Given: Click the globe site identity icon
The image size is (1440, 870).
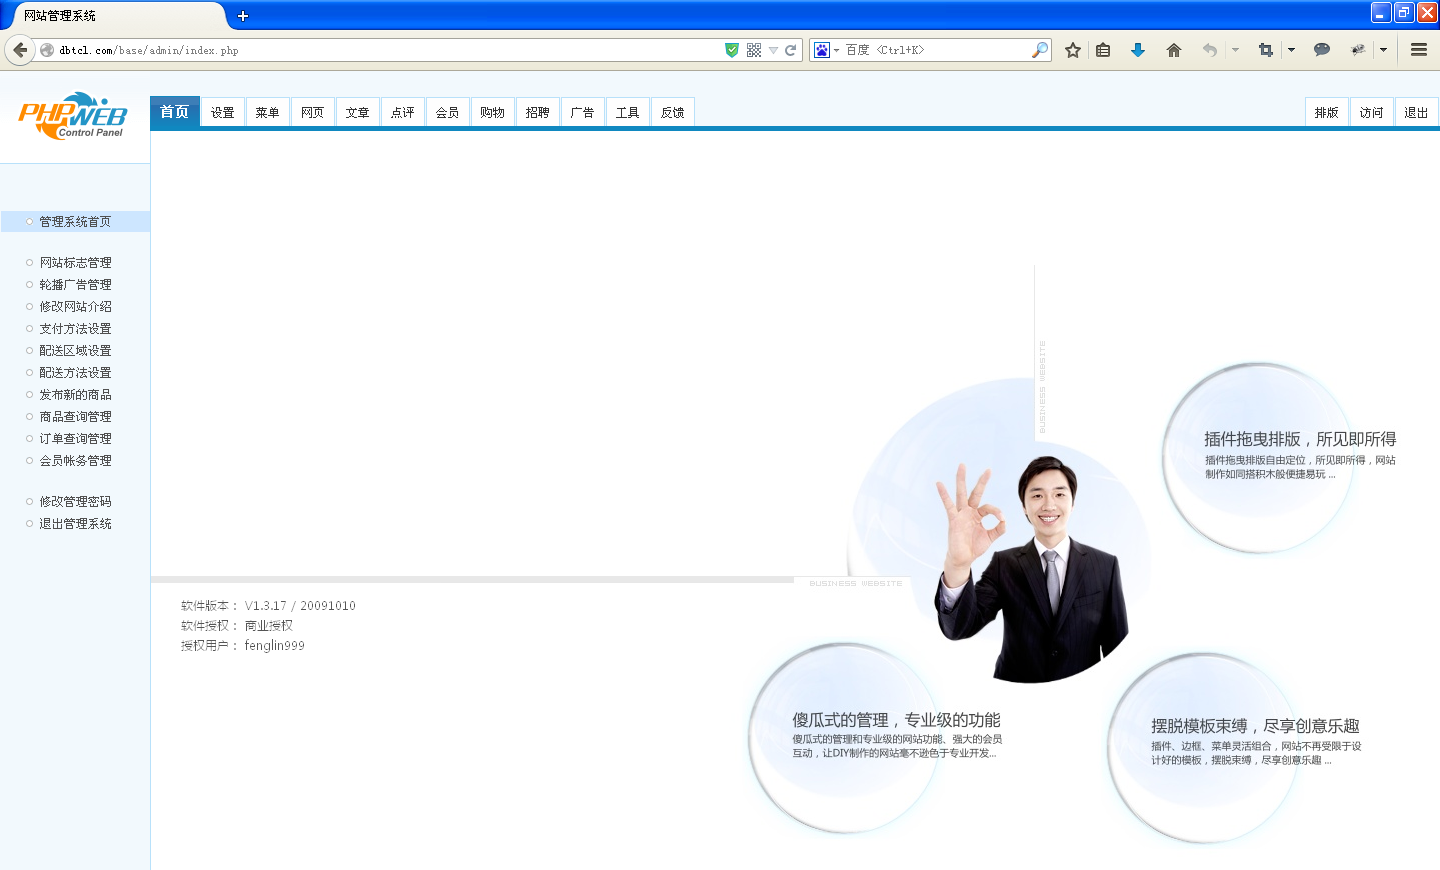Looking at the screenshot, I should pos(47,50).
